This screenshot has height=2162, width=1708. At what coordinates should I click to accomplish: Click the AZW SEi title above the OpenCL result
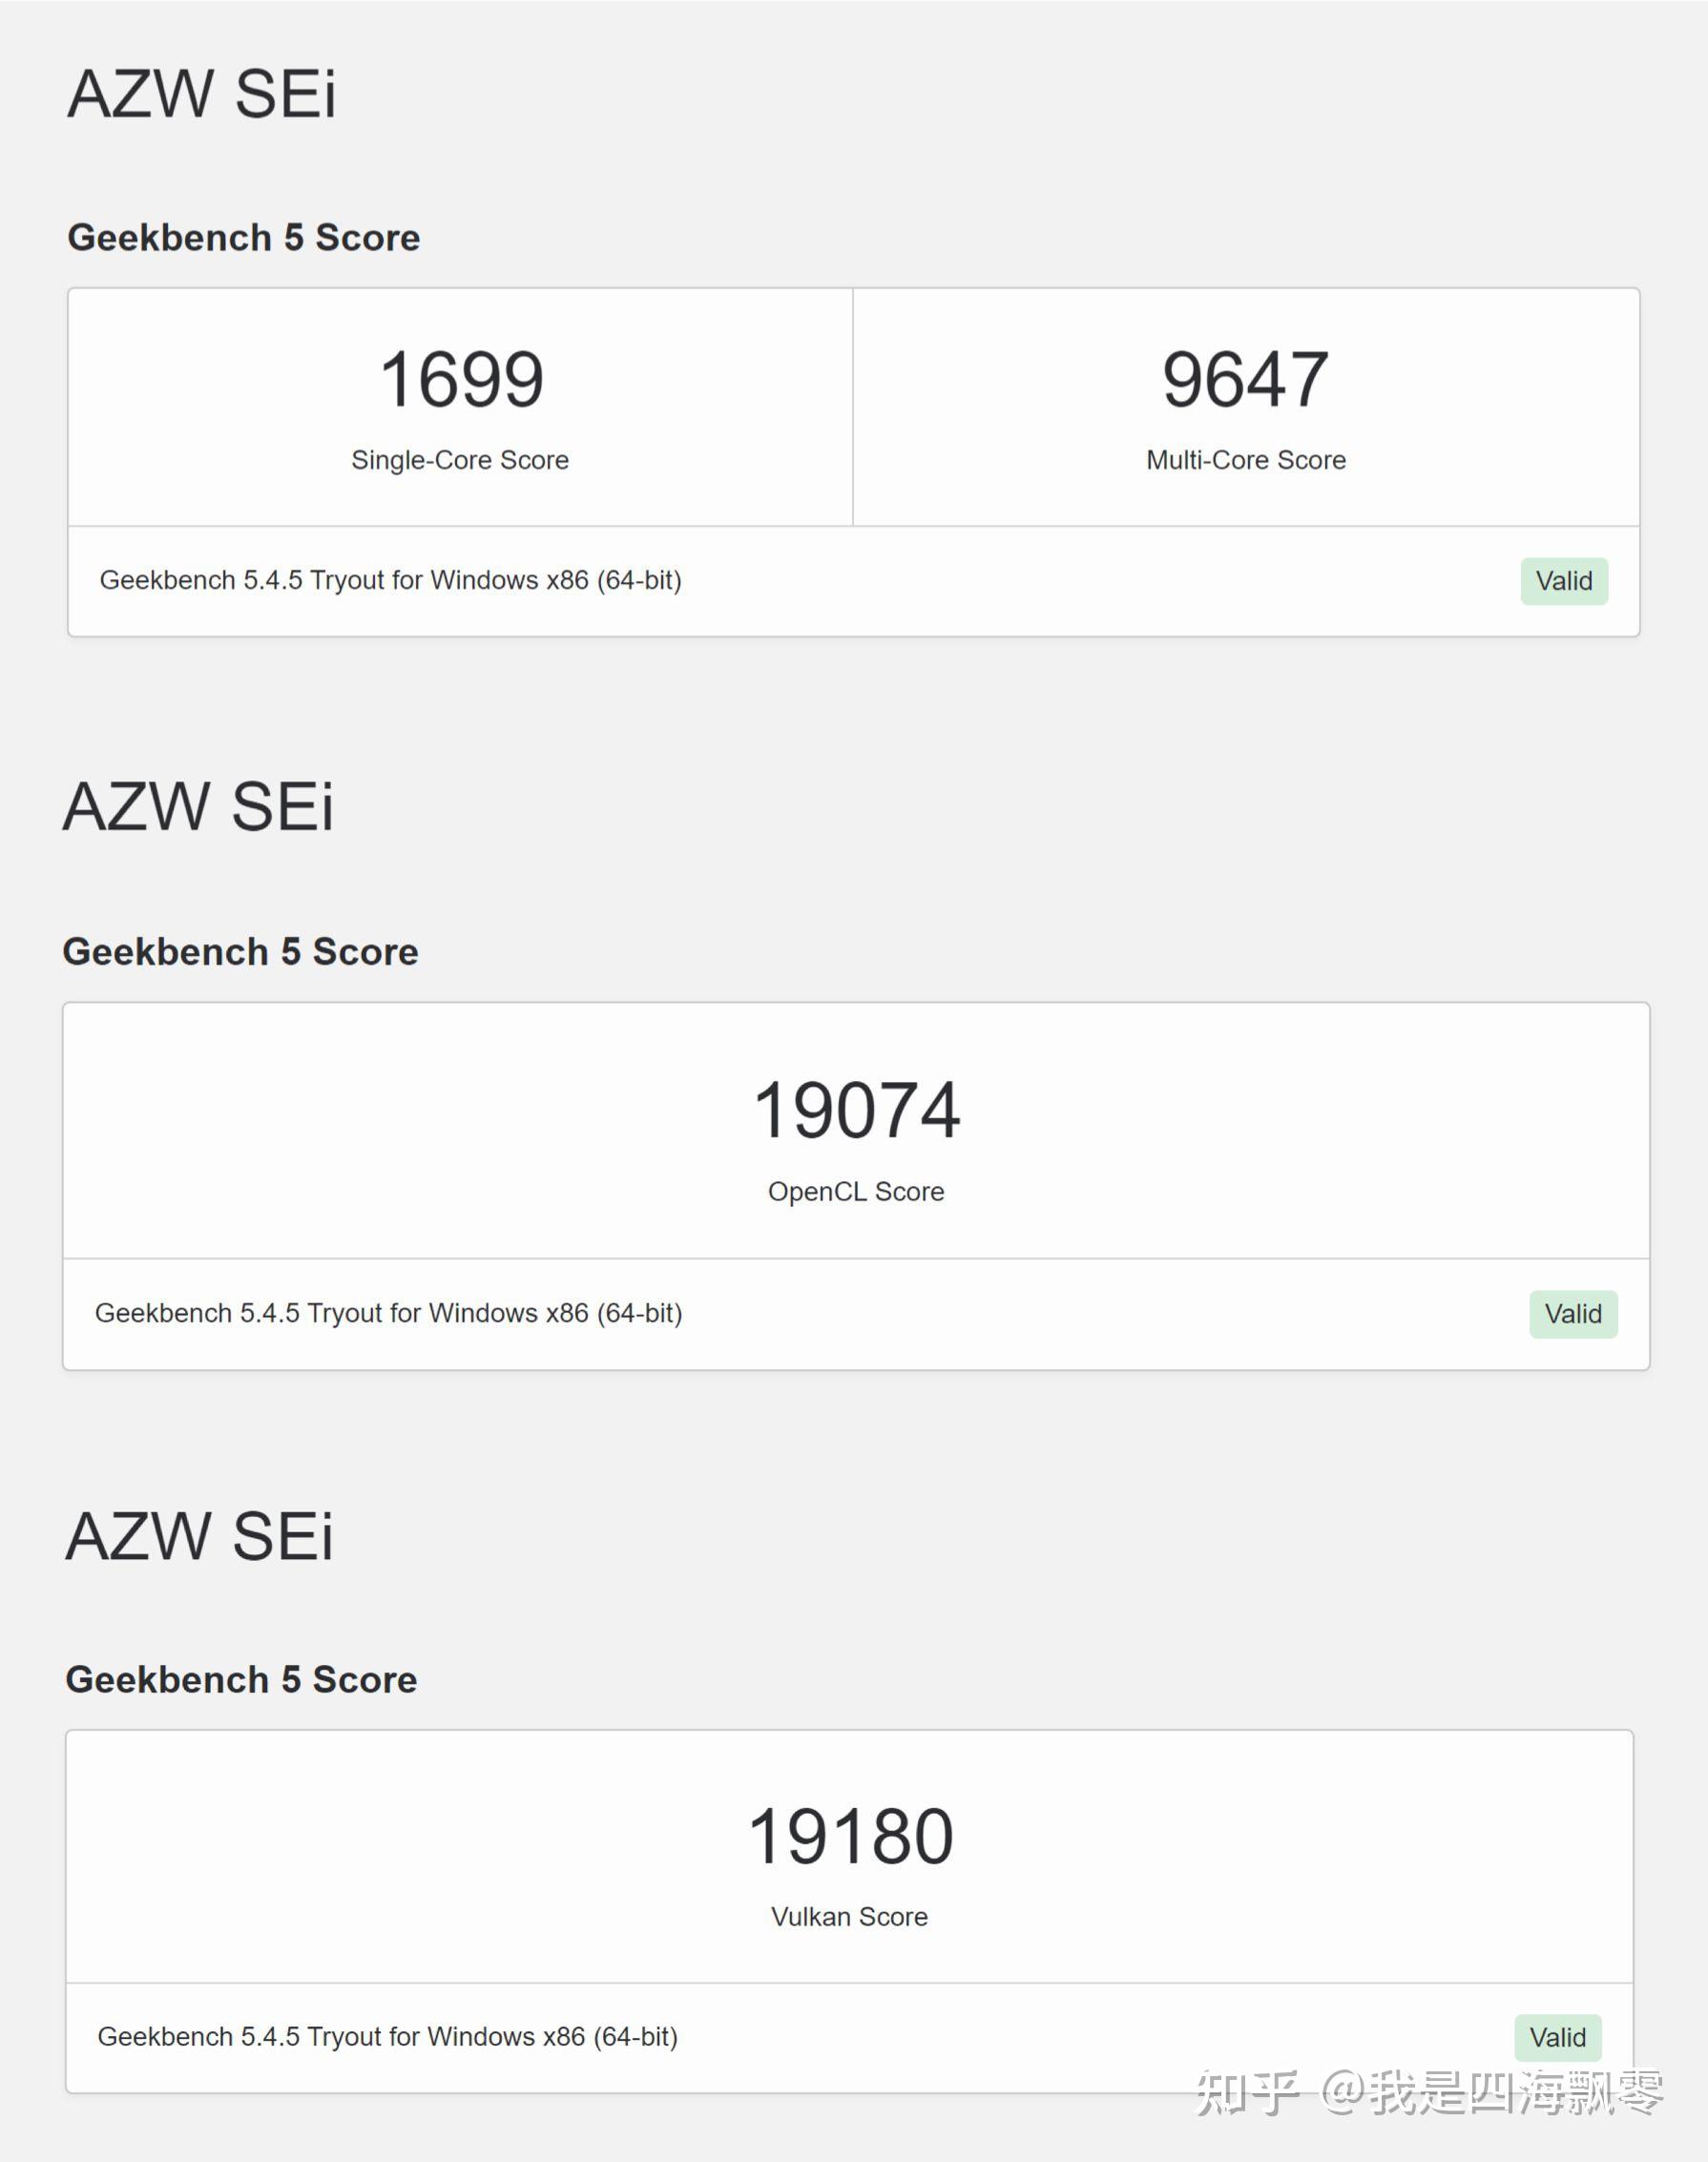coord(198,807)
